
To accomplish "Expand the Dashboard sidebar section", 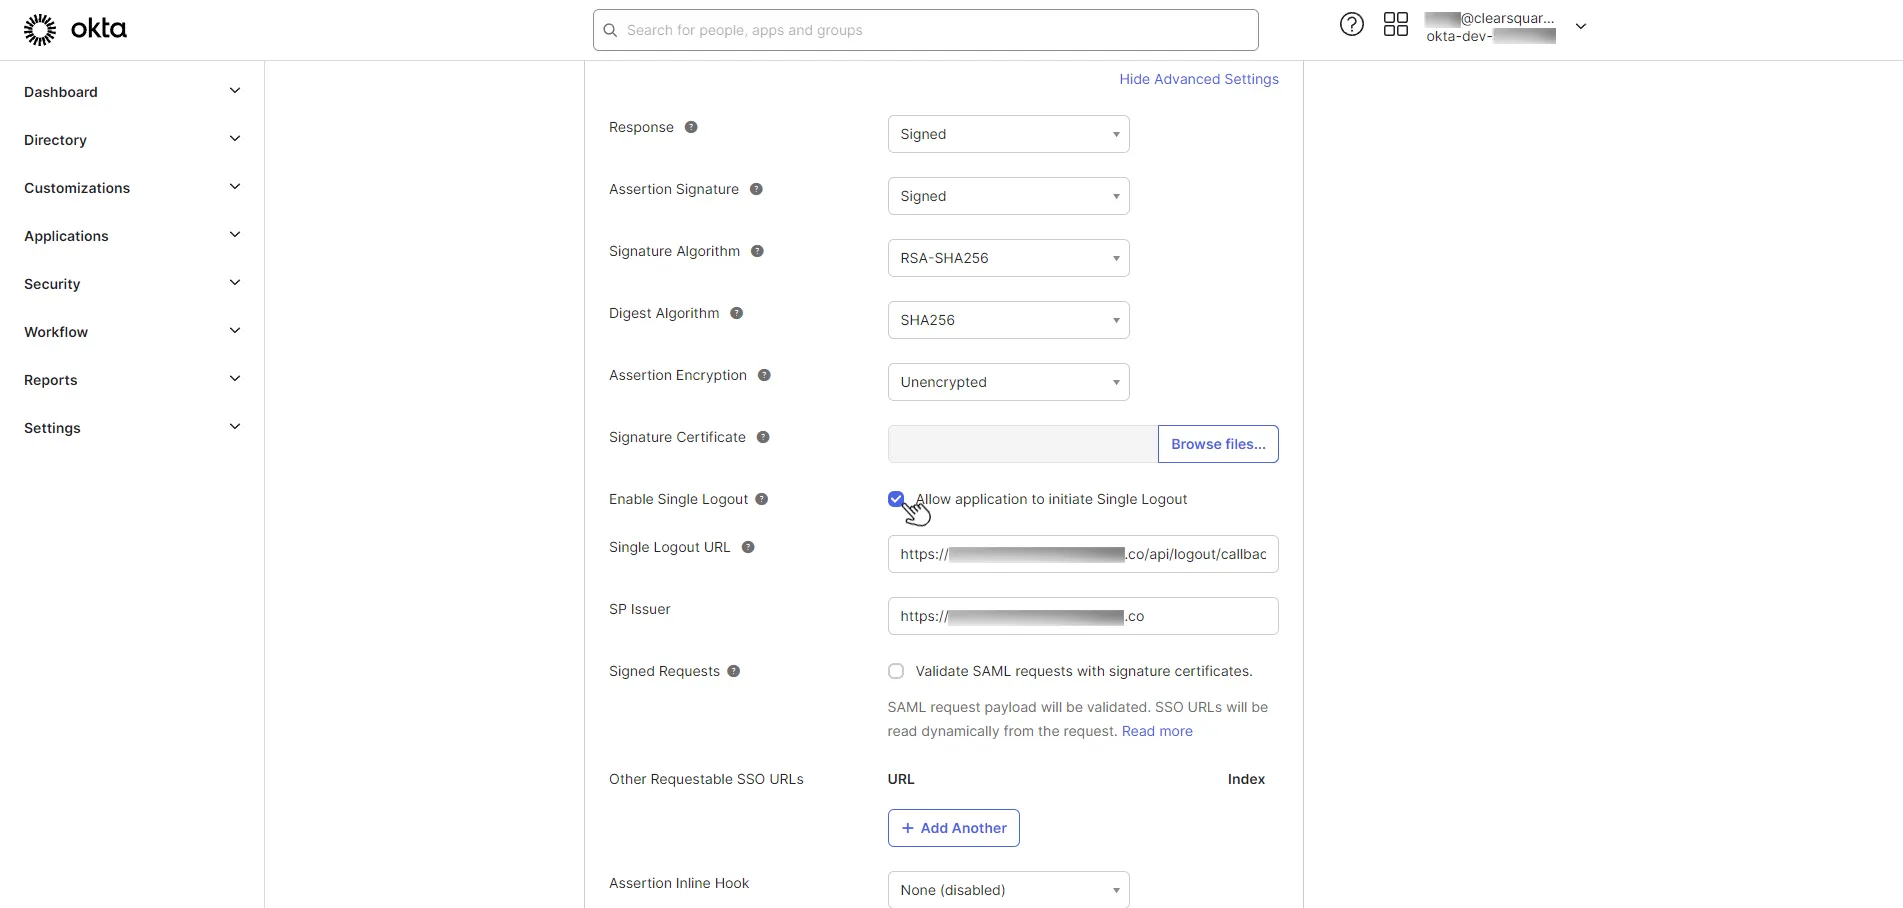I will pyautogui.click(x=132, y=92).
